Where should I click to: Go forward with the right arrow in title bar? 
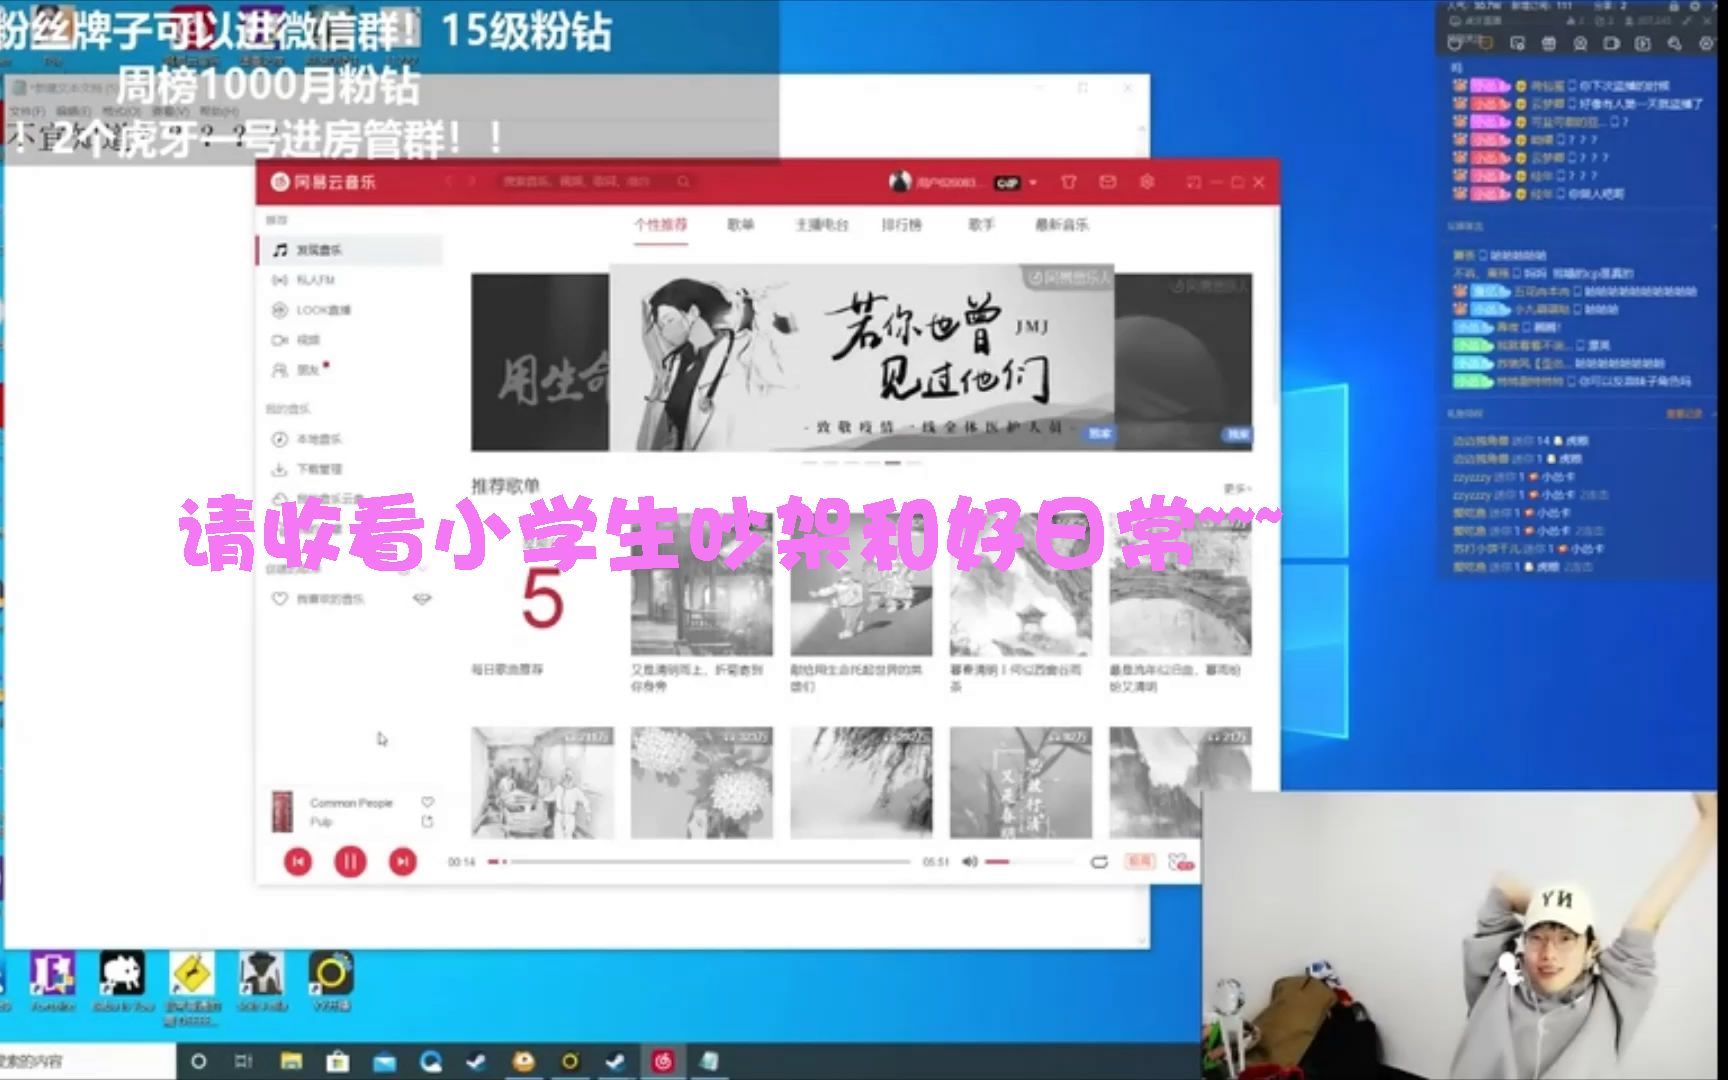coord(472,181)
